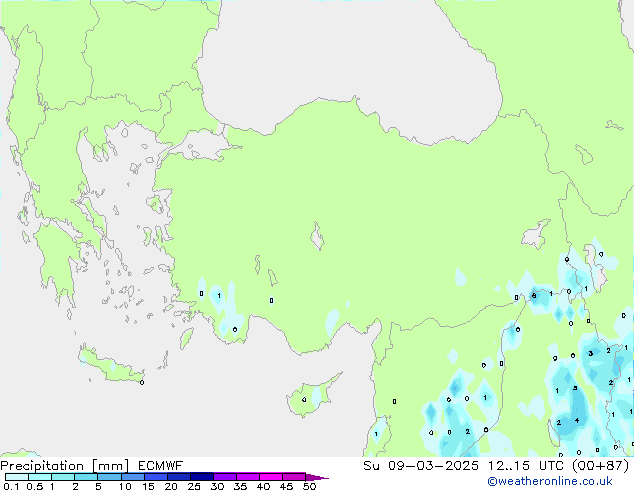
Task: Click the "30" legend scale label
Action: (x=217, y=486)
